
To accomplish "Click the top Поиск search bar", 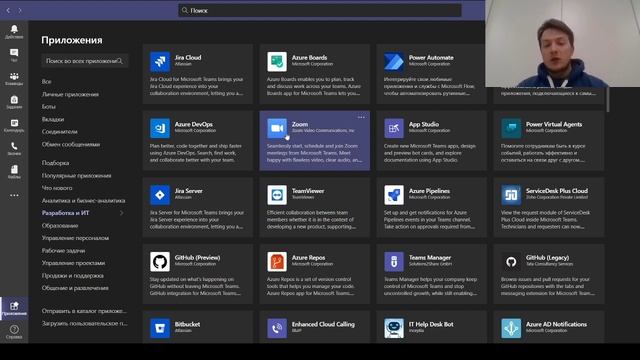I will coord(320,10).
